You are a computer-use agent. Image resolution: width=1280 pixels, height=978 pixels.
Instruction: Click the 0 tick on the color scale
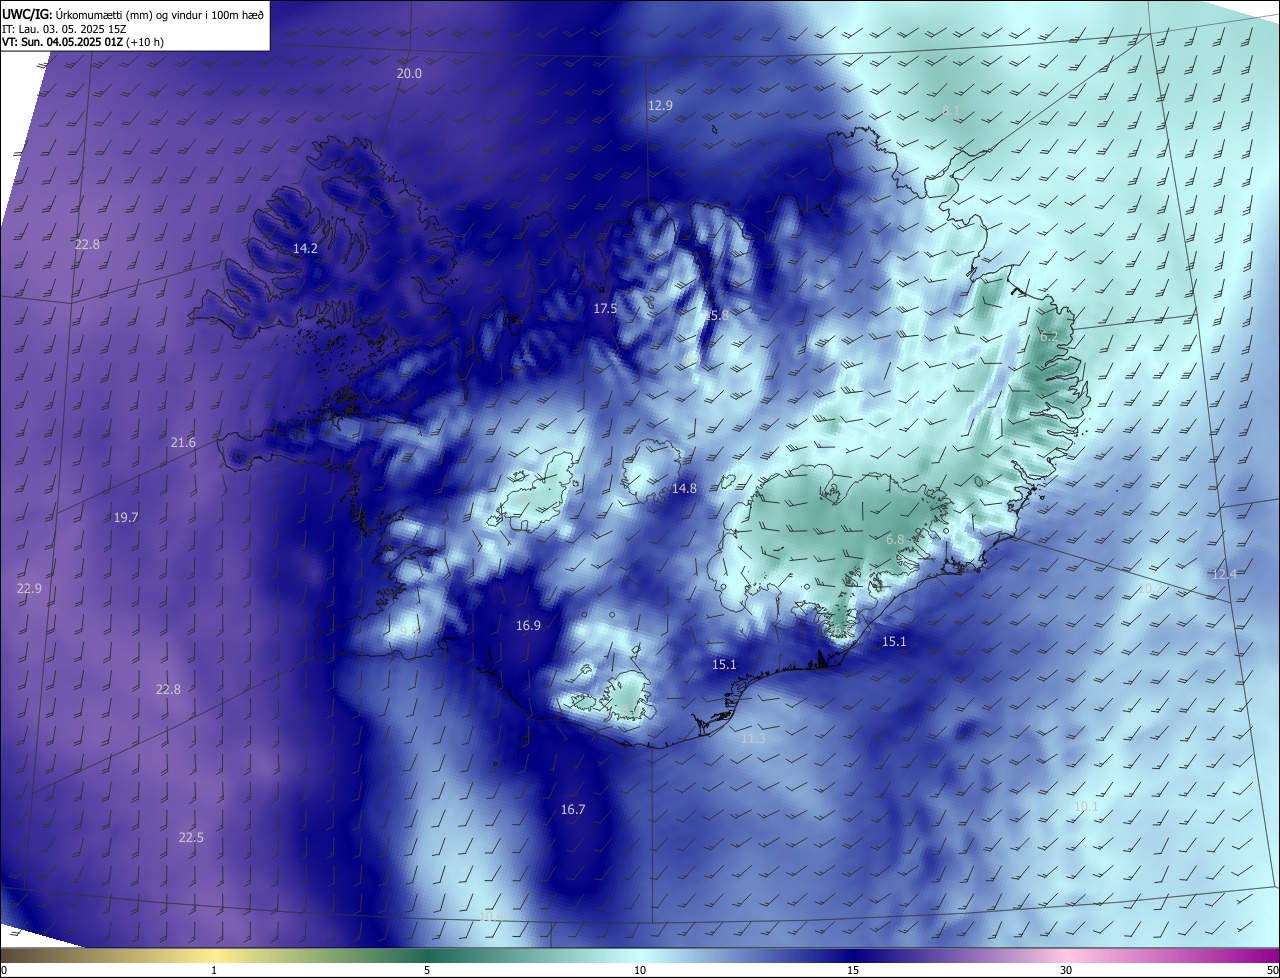coord(4,970)
